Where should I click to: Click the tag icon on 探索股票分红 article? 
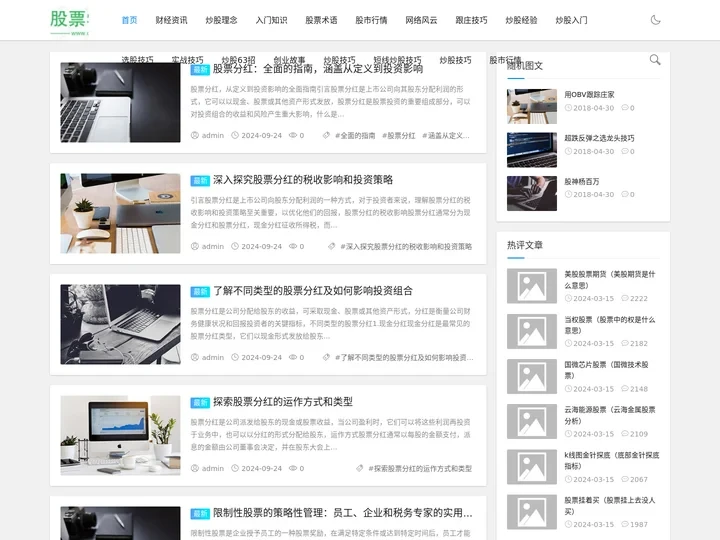pos(360,469)
